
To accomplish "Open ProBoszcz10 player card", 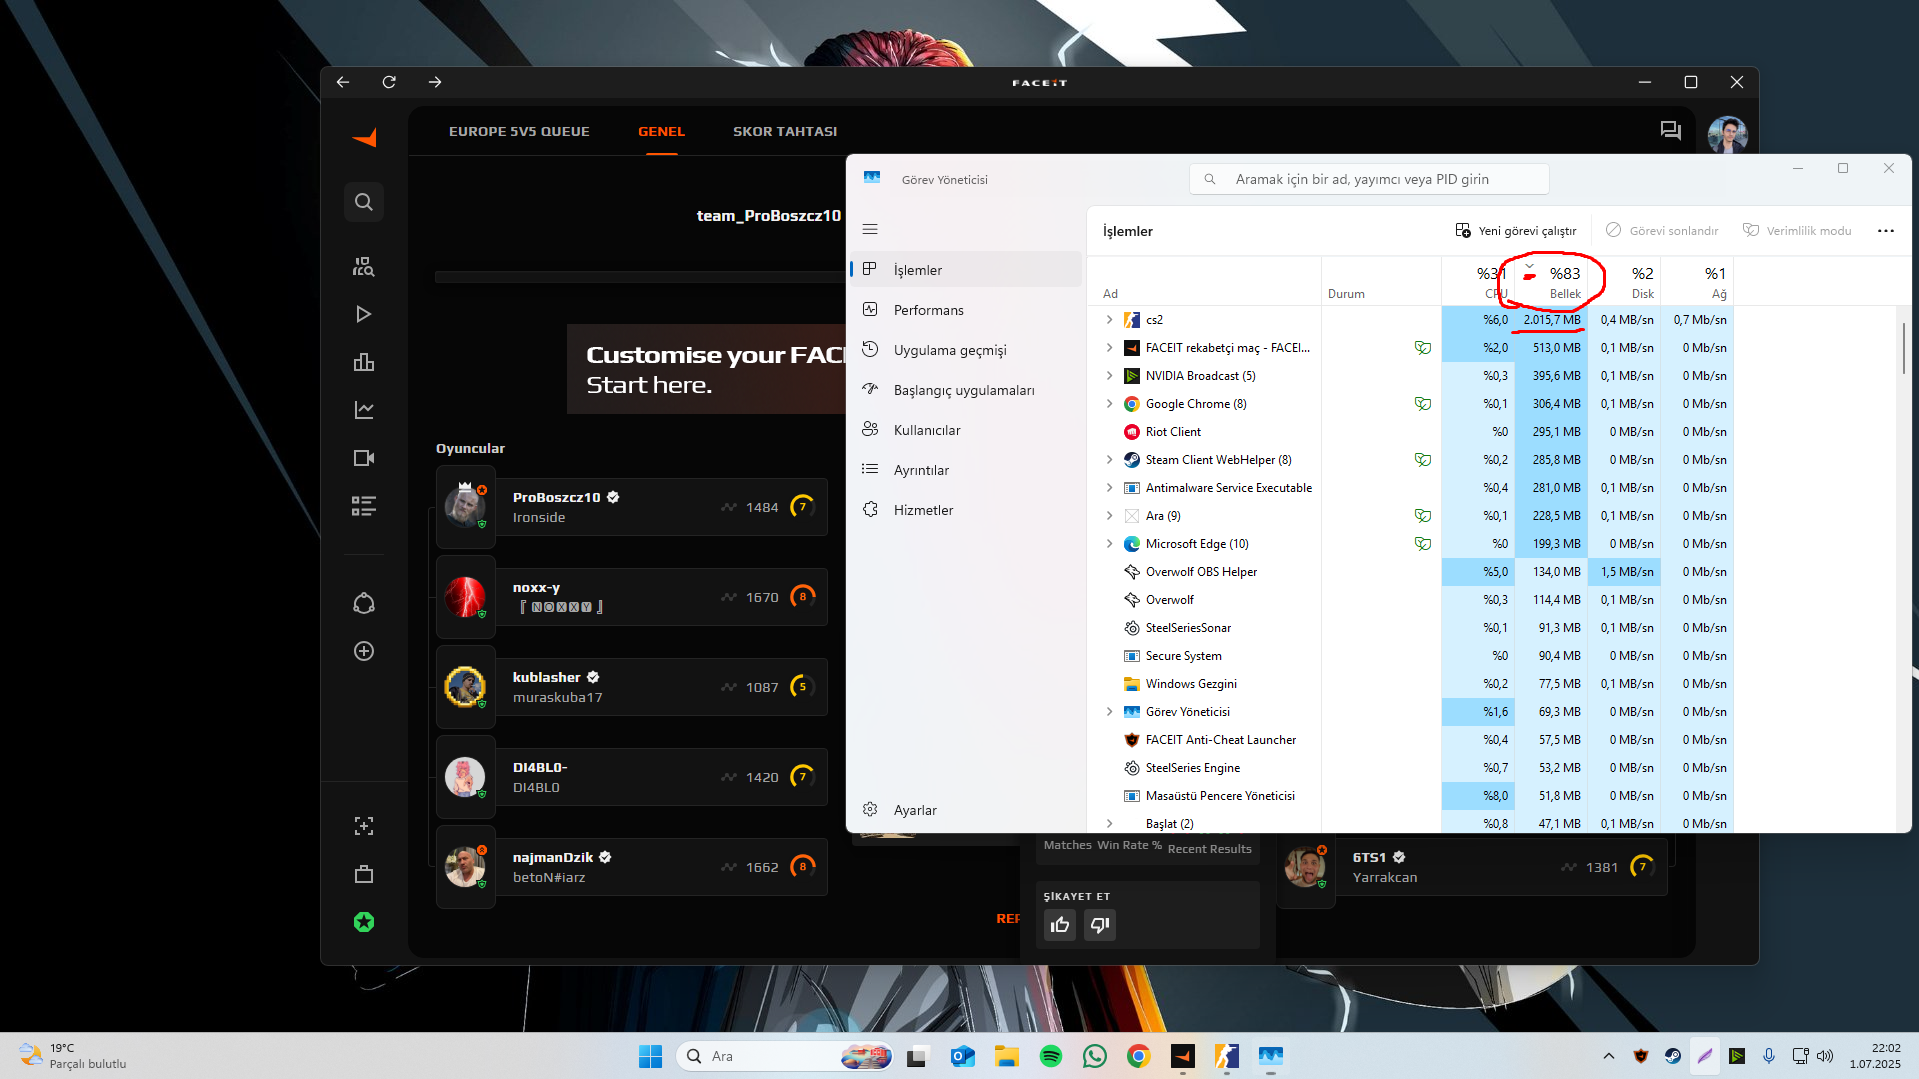I will tap(632, 507).
